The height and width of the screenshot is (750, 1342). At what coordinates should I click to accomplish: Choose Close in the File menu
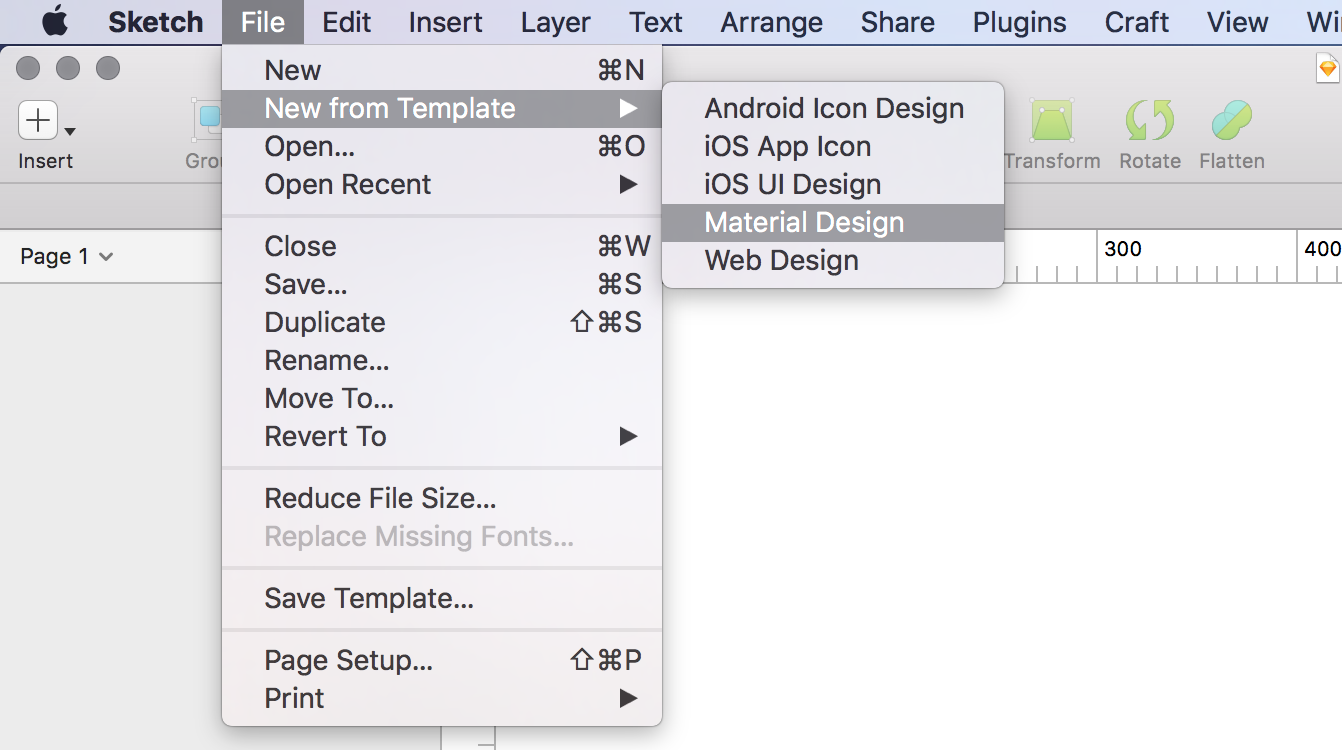coord(442,246)
